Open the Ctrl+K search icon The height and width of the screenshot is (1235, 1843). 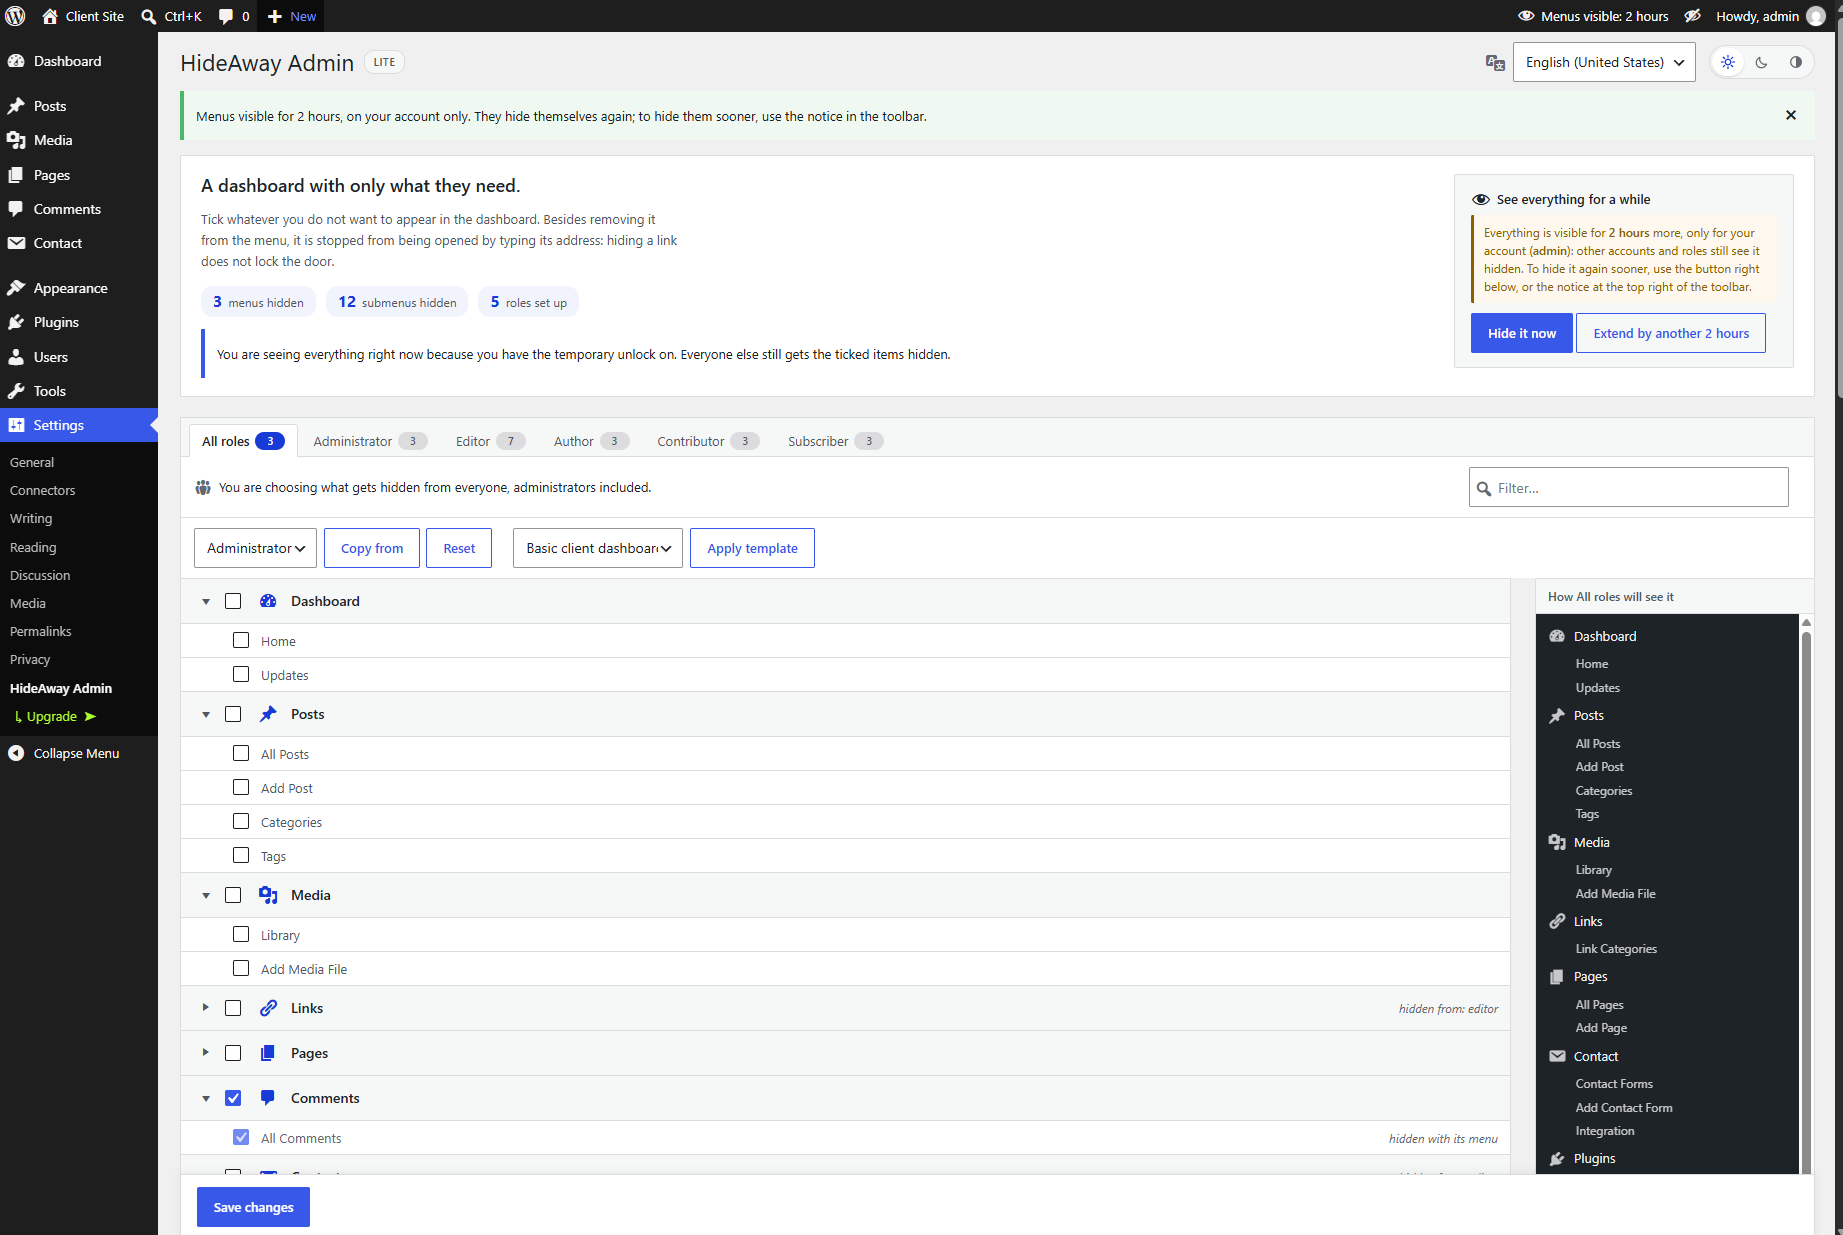click(x=149, y=16)
